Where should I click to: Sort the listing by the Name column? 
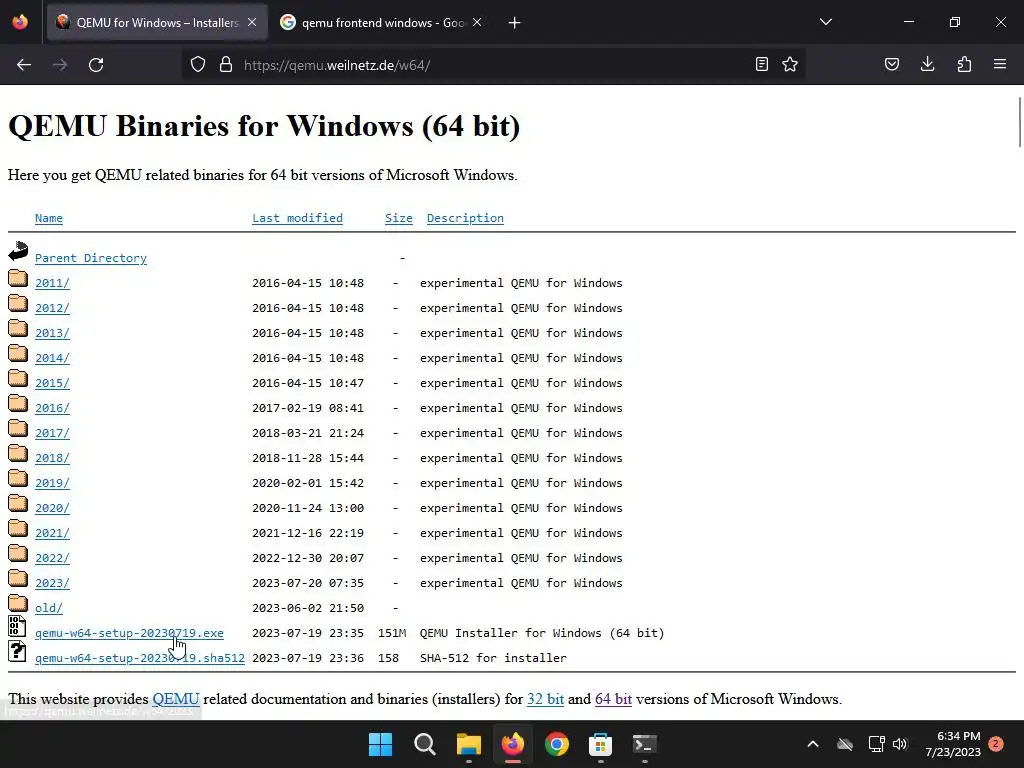(x=49, y=218)
